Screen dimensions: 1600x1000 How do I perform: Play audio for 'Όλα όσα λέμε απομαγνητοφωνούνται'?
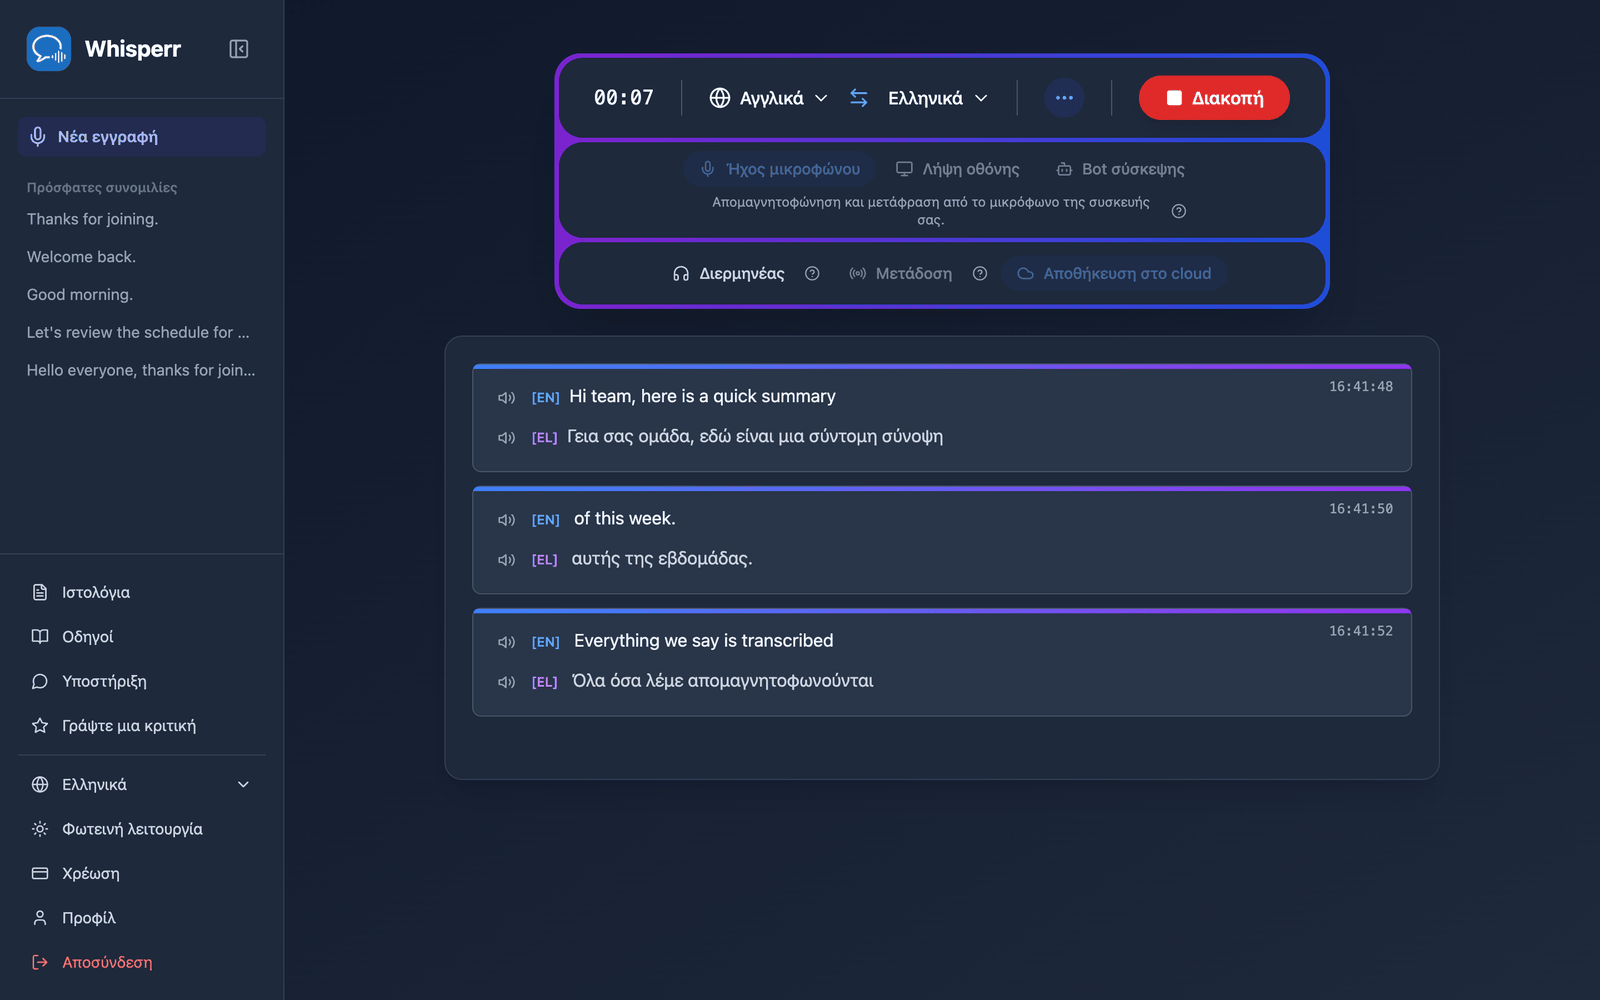point(506,682)
